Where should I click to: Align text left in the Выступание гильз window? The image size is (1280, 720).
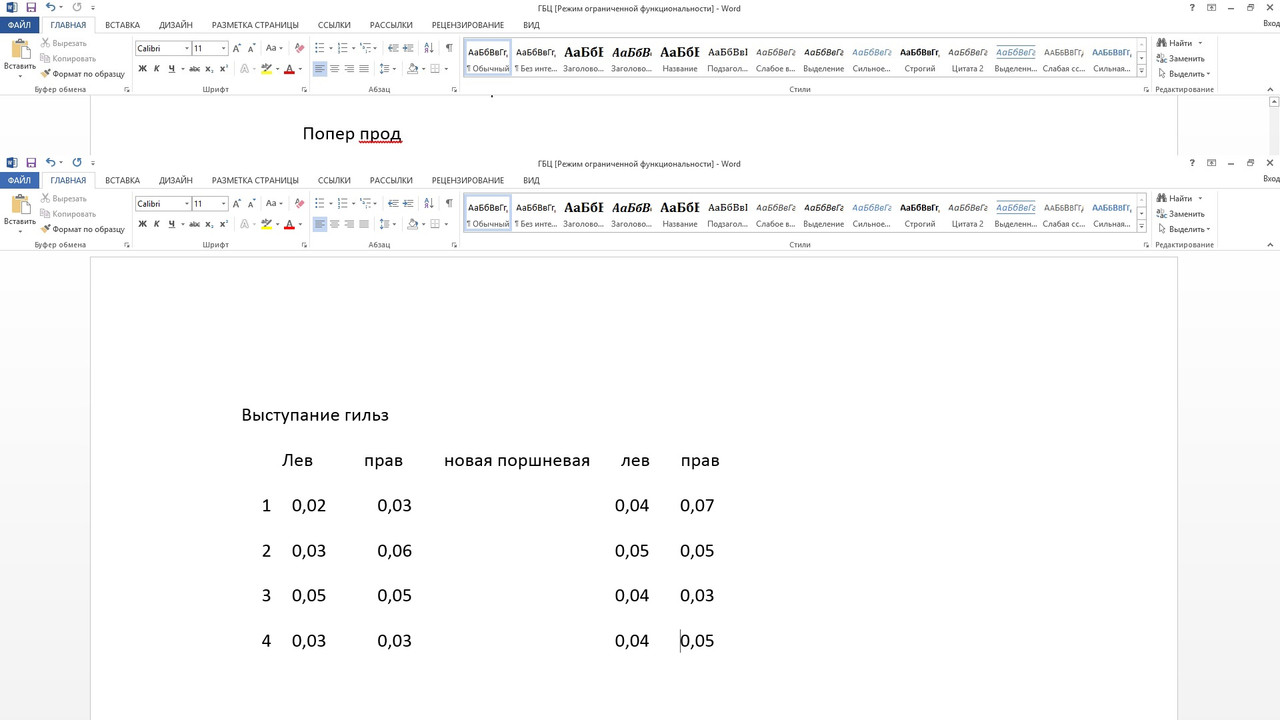(320, 224)
